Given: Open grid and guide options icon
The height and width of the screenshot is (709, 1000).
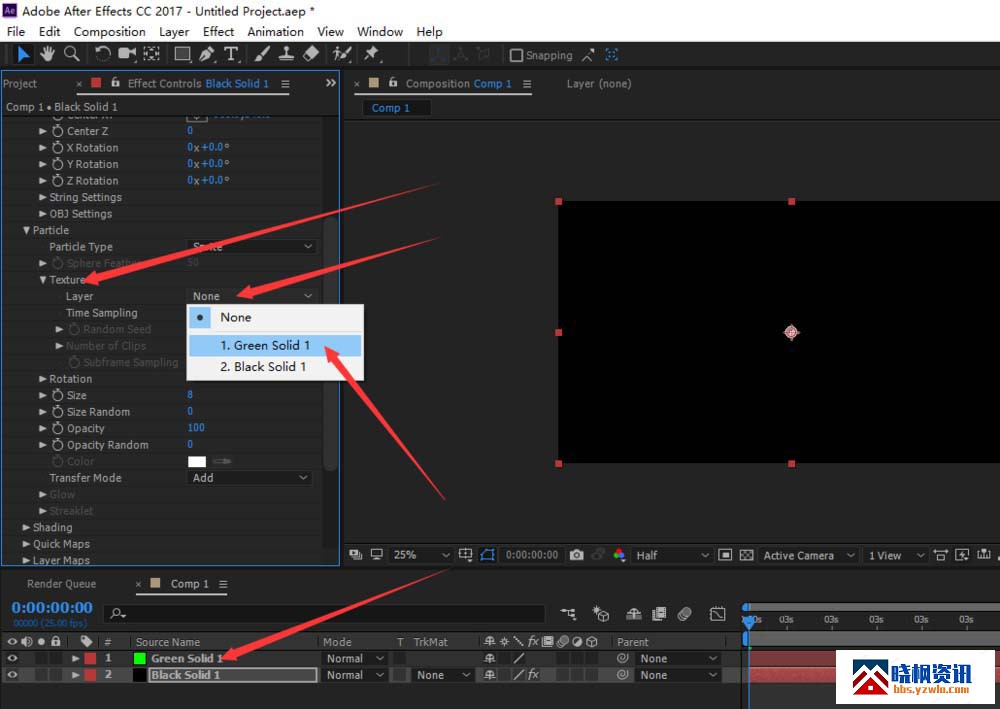Looking at the screenshot, I should tap(466, 555).
